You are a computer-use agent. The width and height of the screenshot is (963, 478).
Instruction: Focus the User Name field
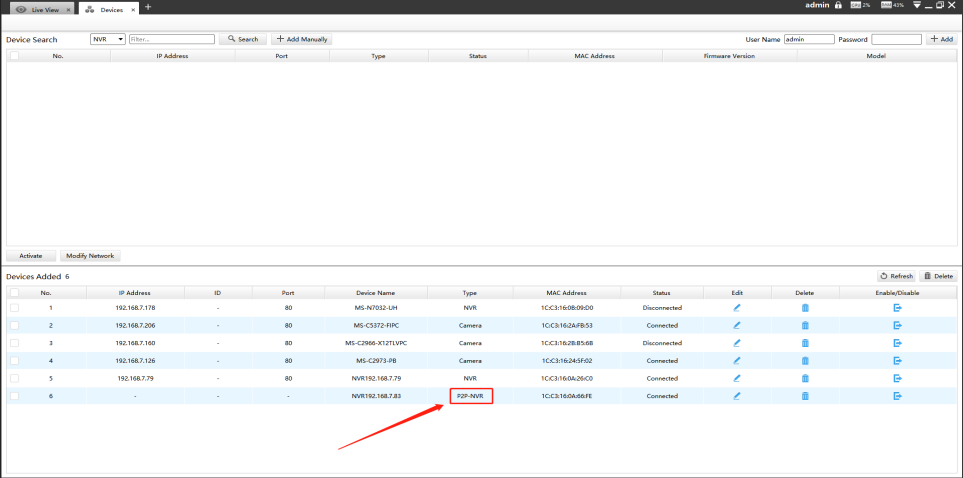(809, 39)
